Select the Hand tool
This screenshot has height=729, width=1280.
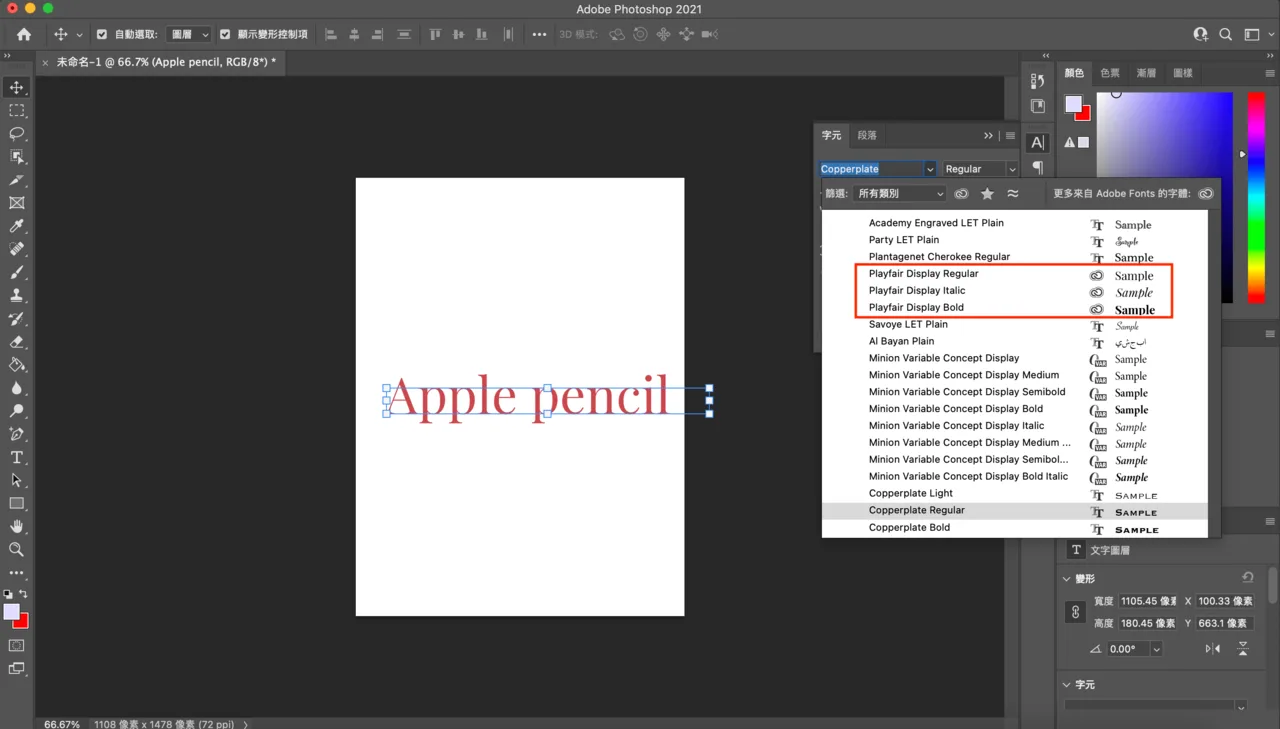tap(17, 526)
